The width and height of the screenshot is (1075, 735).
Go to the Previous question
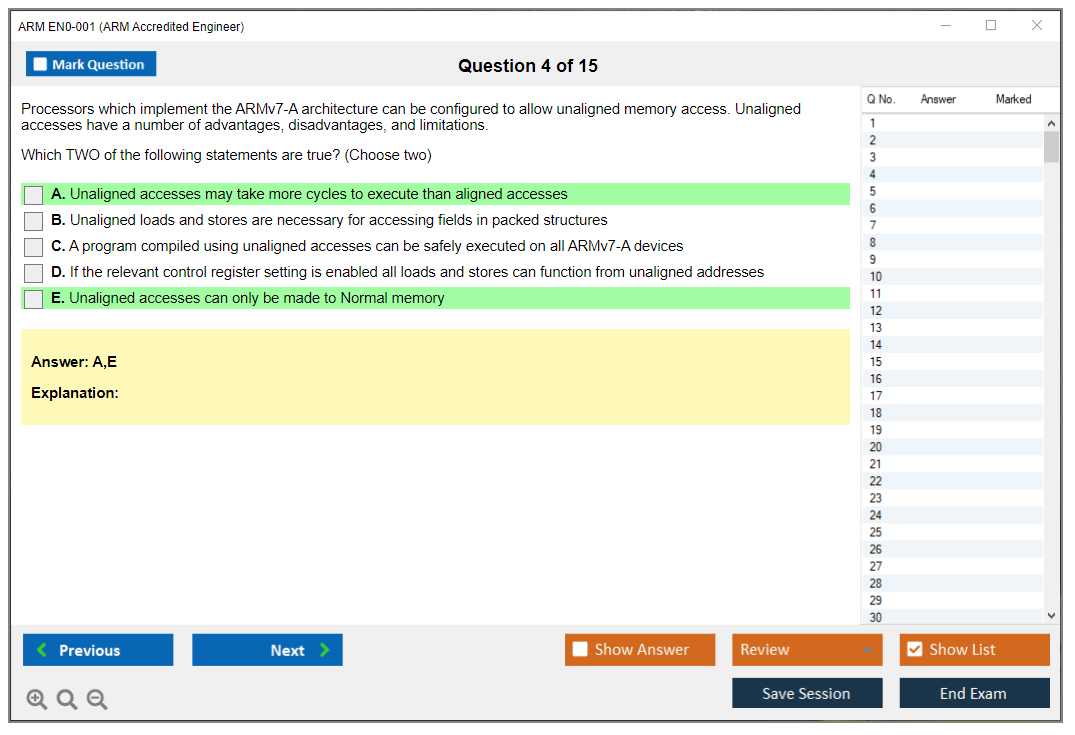pyautogui.click(x=98, y=650)
